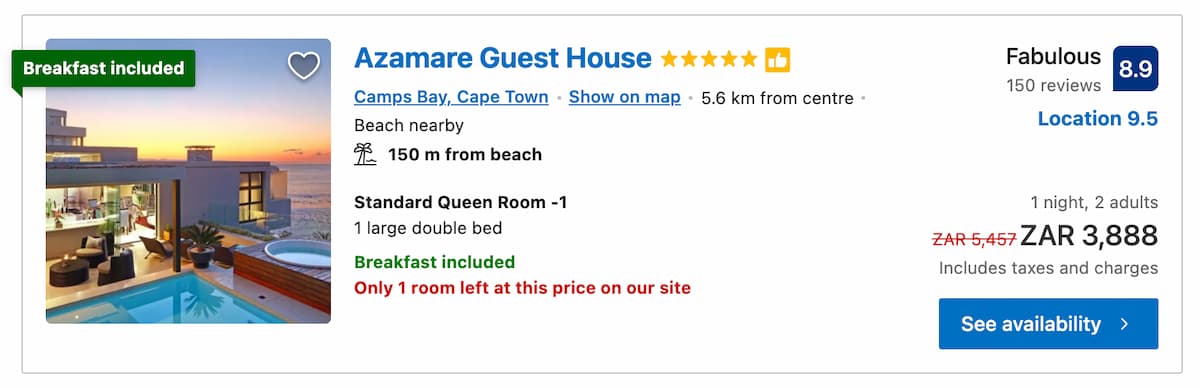
Task: Select Standard Queen Room -1 text
Action: pos(461,202)
